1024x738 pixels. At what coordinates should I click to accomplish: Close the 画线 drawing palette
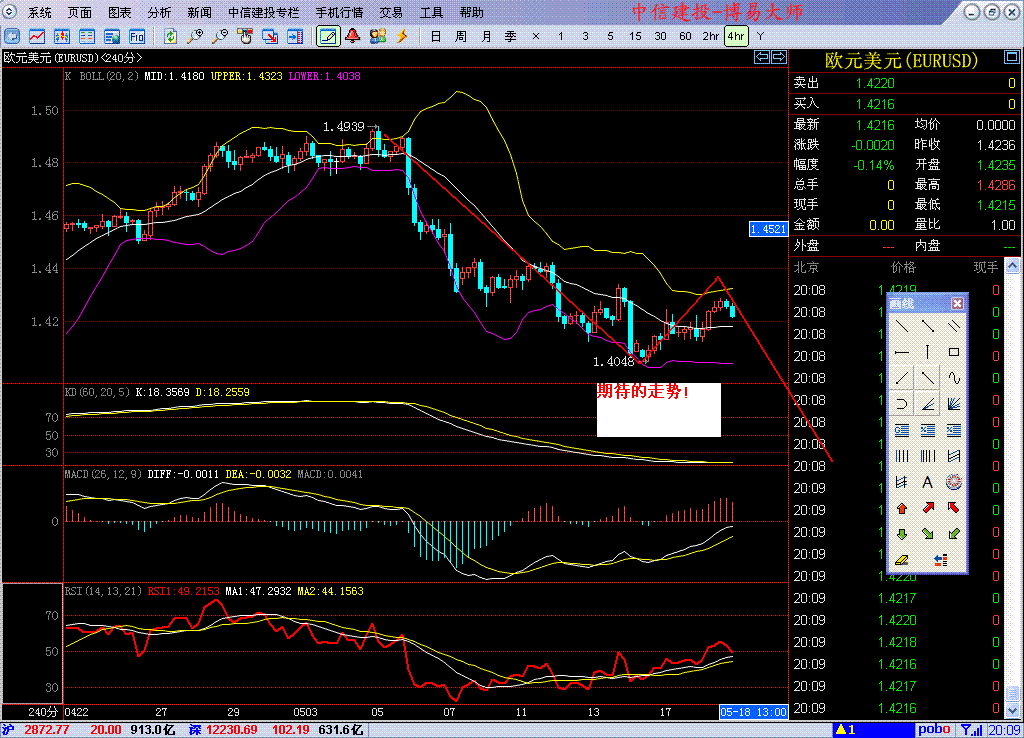pos(957,303)
